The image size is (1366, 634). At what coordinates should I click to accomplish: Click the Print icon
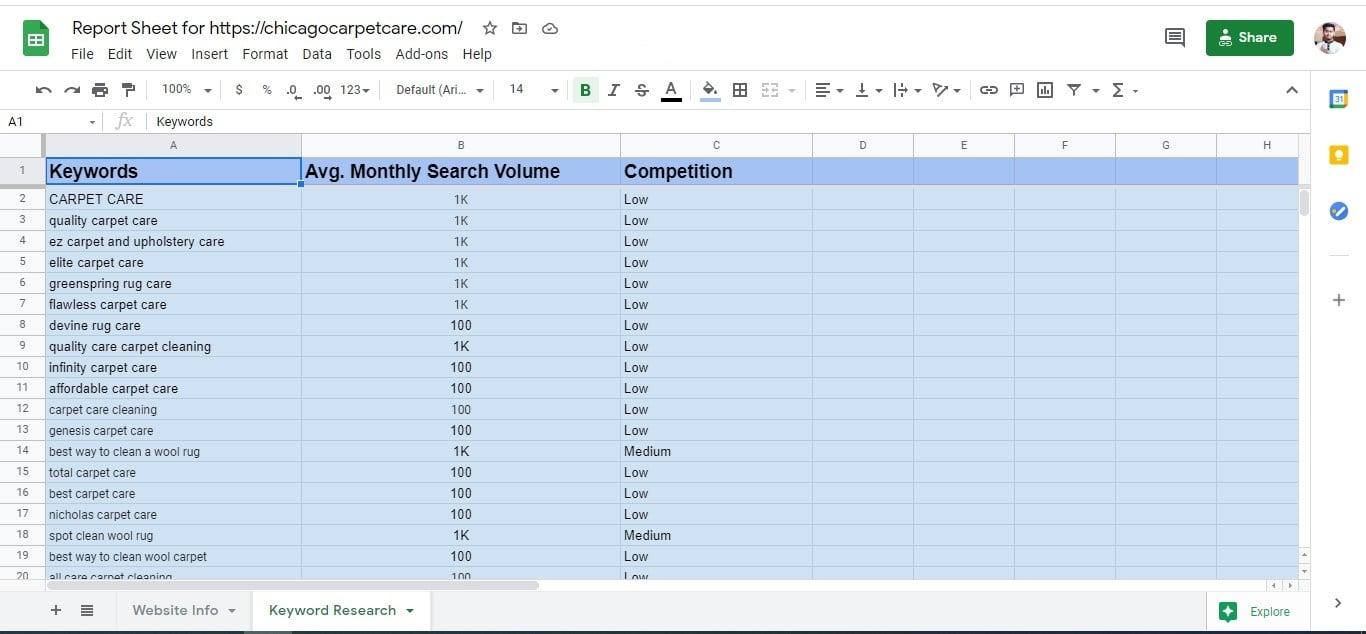pyautogui.click(x=99, y=90)
